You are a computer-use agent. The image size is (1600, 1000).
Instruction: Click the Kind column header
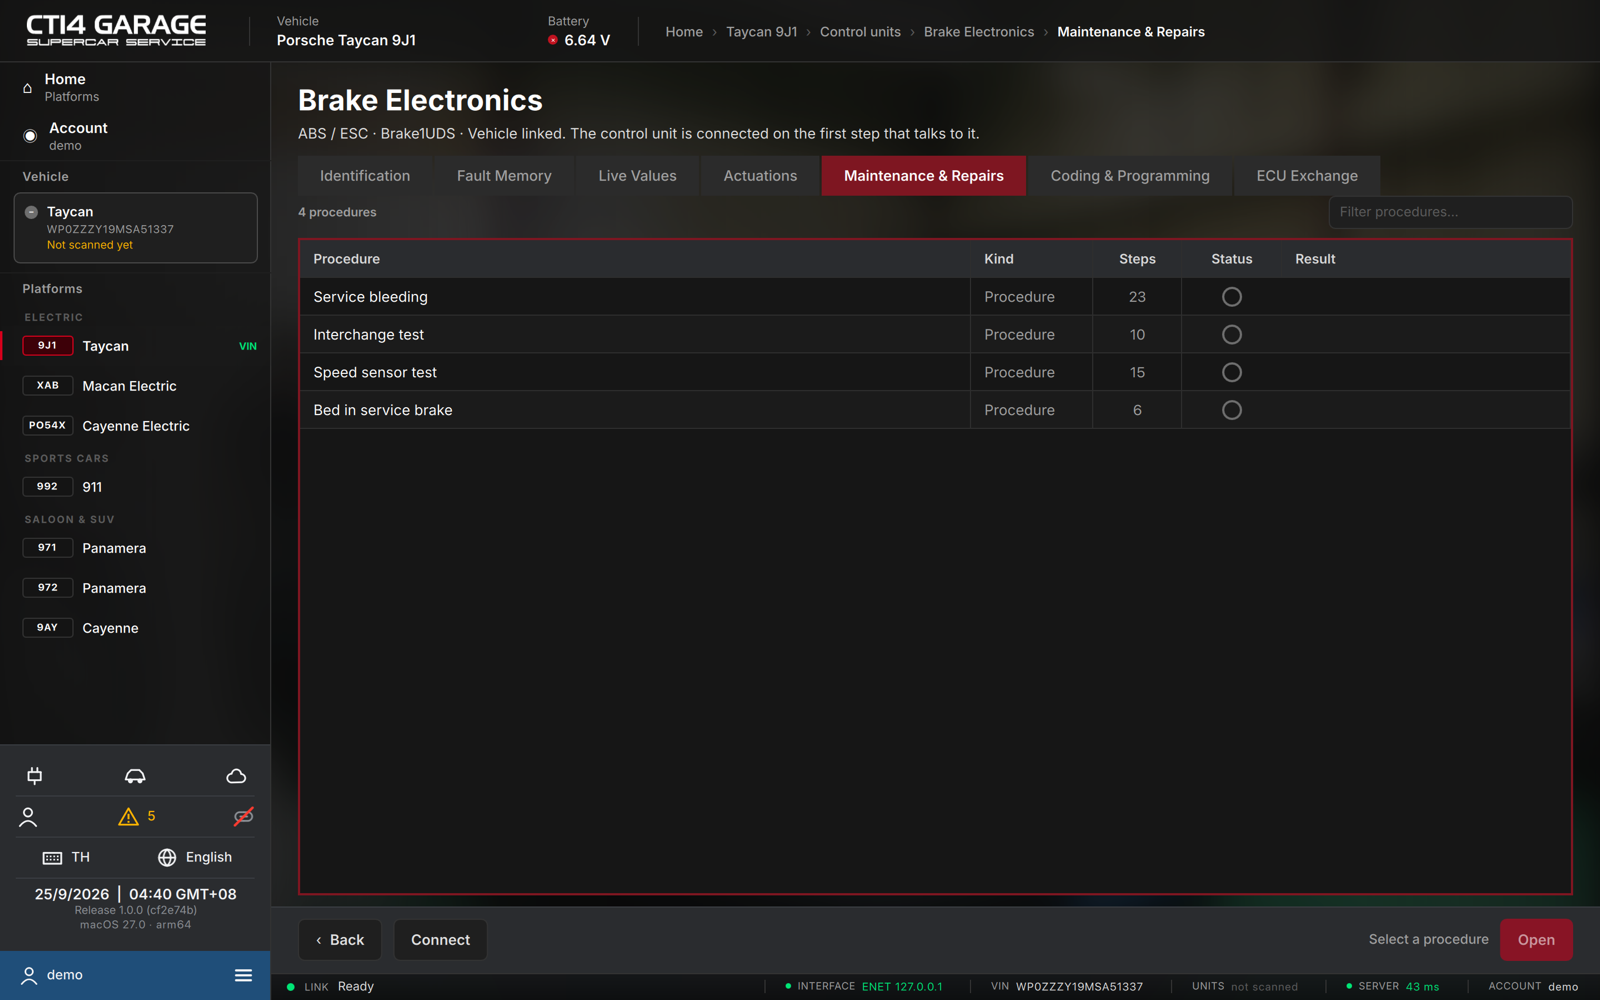click(x=998, y=259)
